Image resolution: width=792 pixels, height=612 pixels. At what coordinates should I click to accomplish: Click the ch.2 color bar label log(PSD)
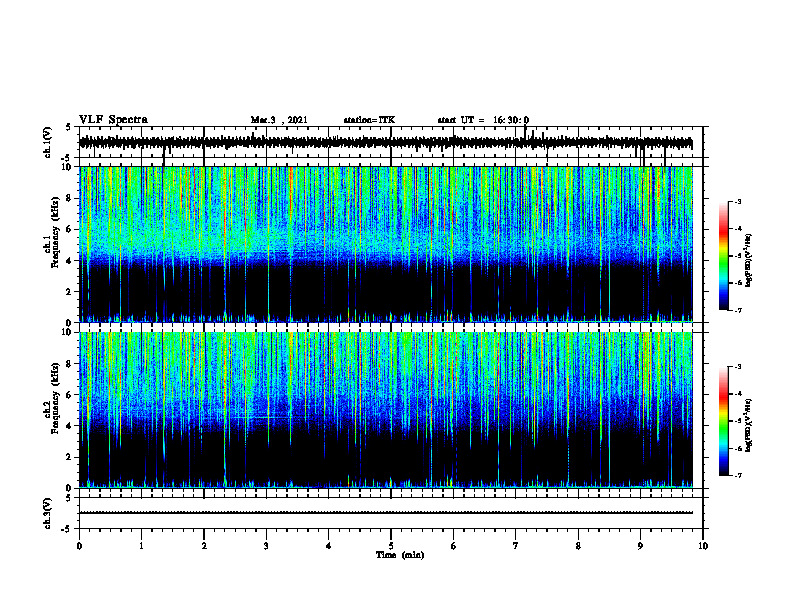(749, 425)
